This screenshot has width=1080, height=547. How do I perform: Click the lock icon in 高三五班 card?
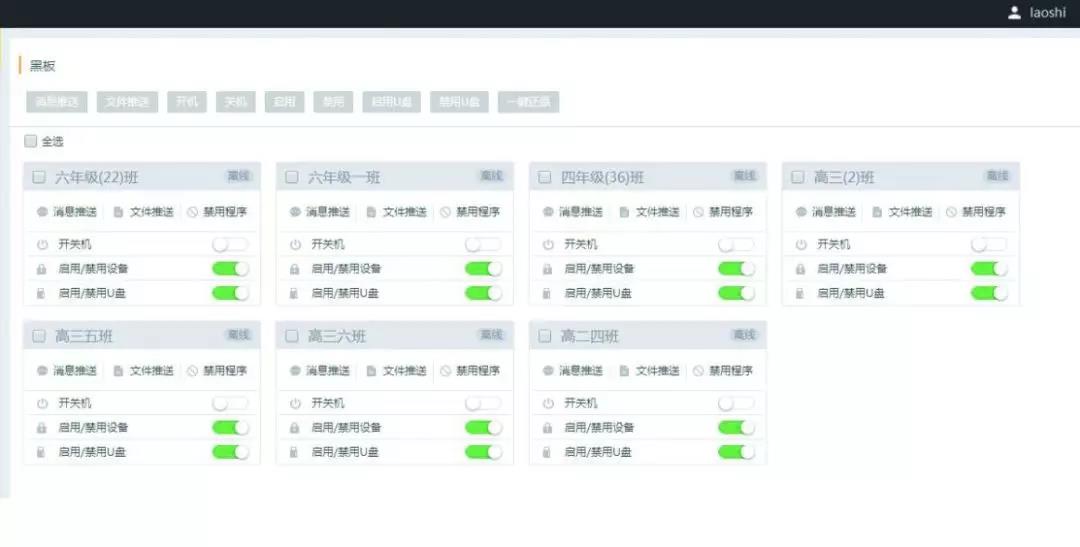(x=42, y=428)
